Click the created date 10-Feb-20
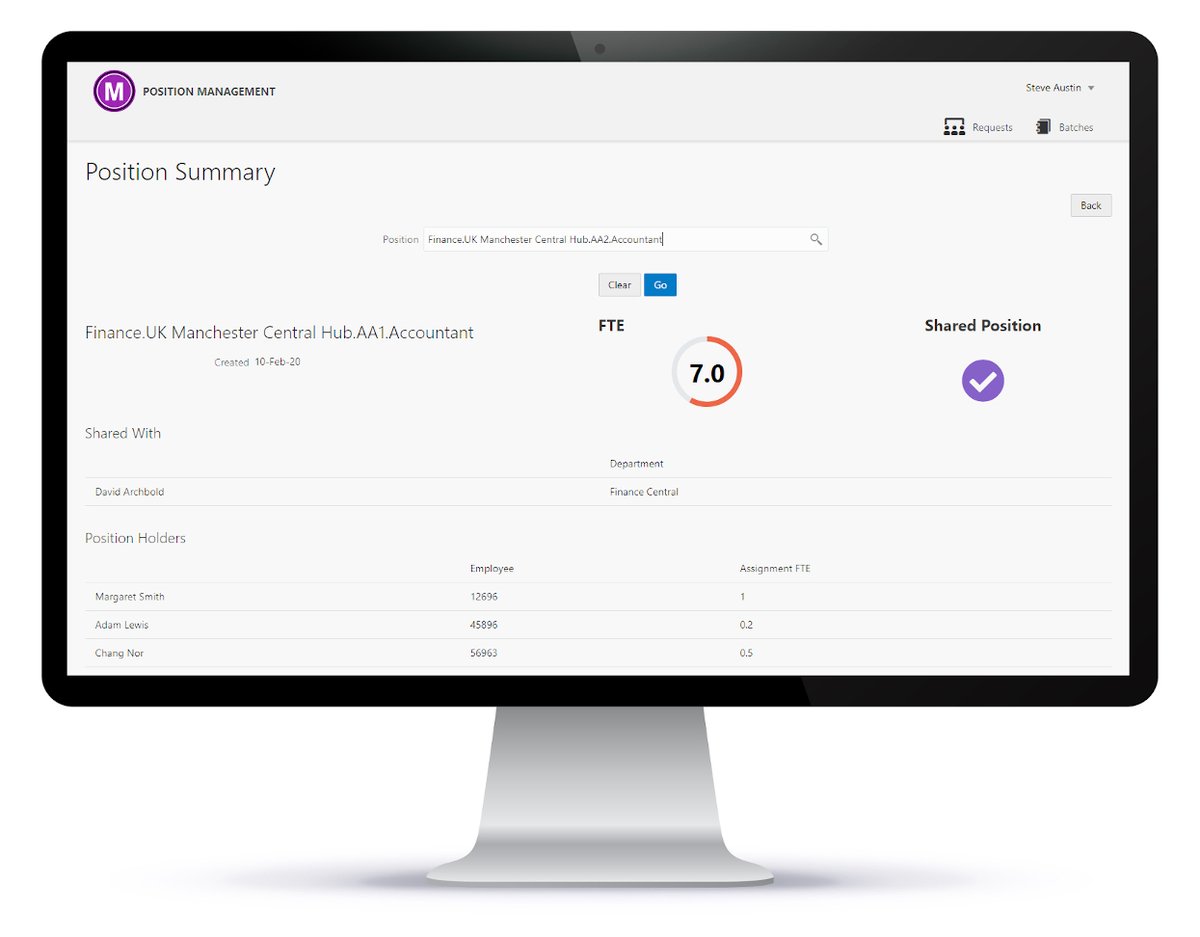The image size is (1200, 937). point(277,362)
